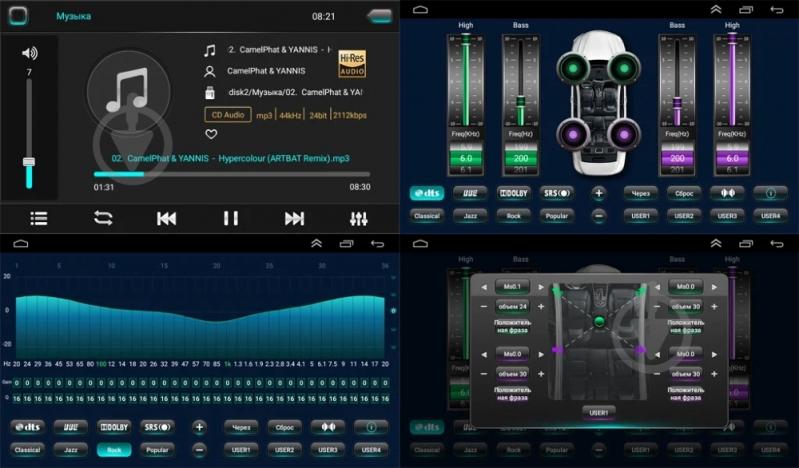This screenshot has width=799, height=468.
Task: Click the song progress bar
Action: click(231, 174)
